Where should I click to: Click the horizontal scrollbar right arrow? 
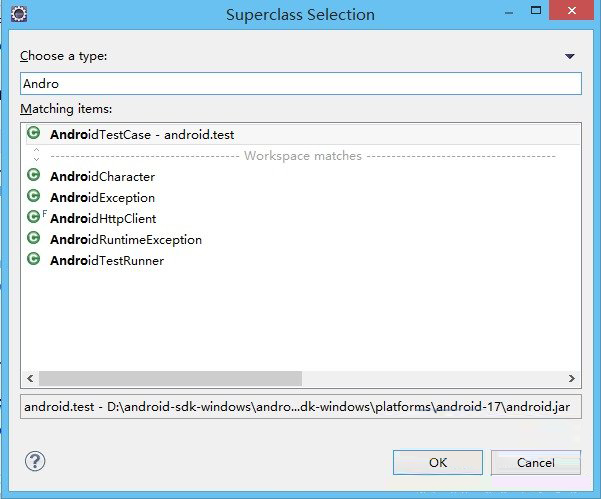click(x=571, y=379)
